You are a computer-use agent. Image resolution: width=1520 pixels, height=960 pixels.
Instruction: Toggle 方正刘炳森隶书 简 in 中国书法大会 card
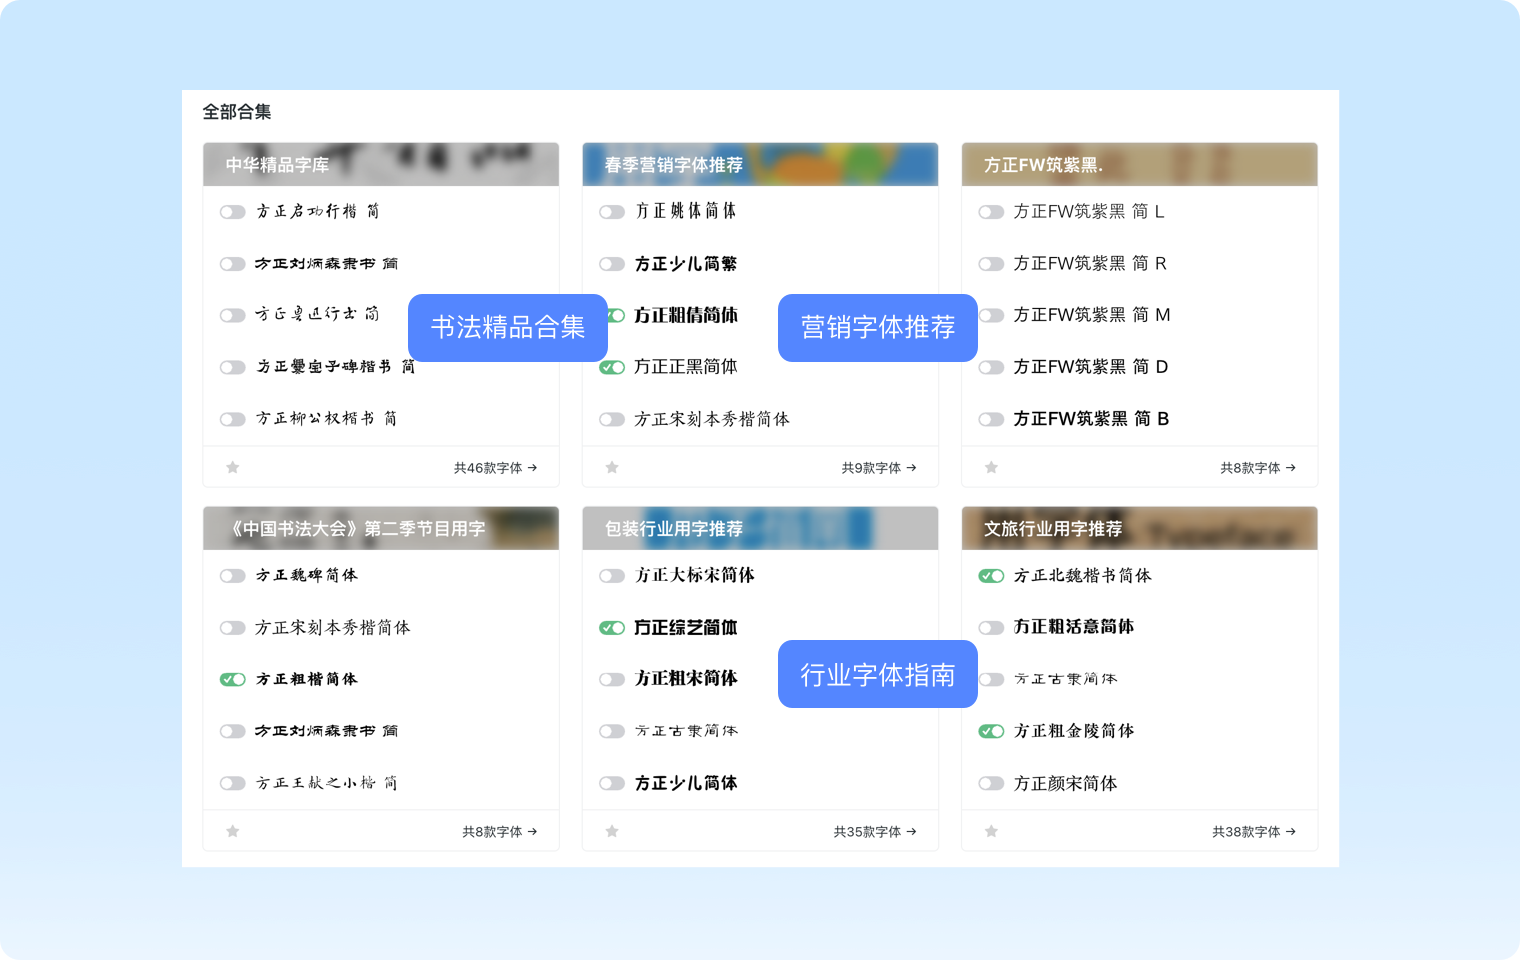[x=233, y=731]
